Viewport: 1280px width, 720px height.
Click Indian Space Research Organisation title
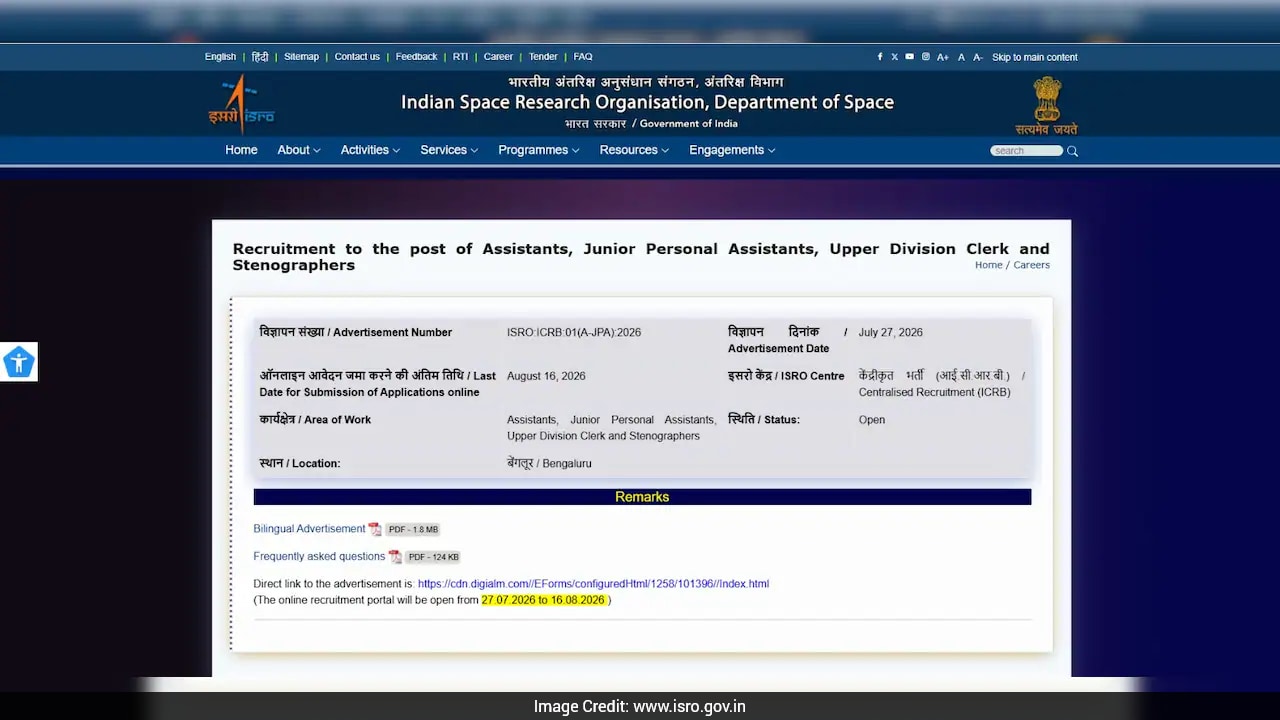click(x=647, y=102)
